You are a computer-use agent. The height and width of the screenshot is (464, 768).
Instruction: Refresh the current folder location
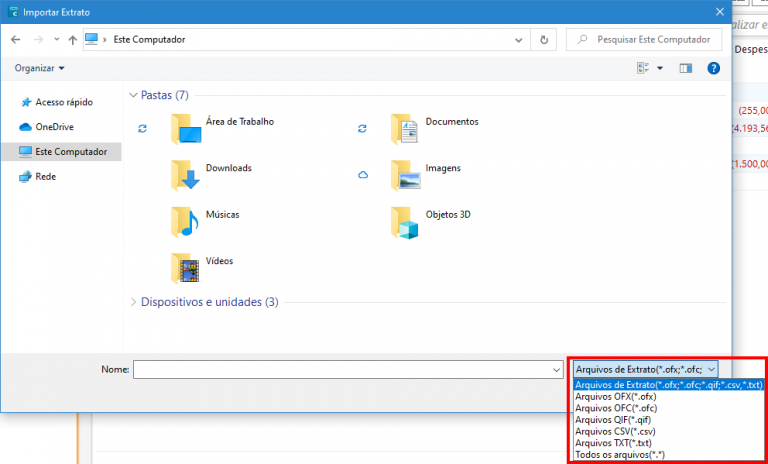point(544,40)
